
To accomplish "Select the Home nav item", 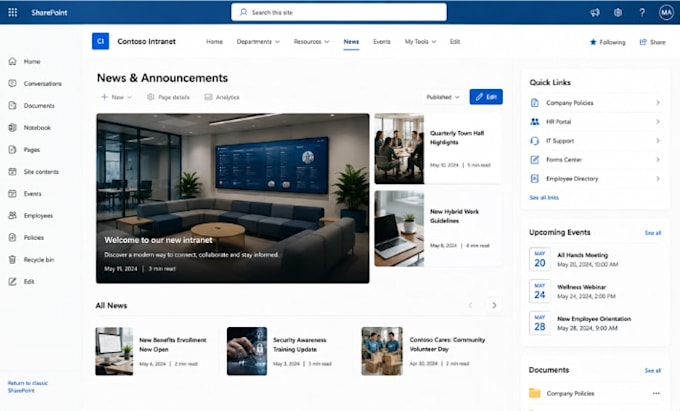I will [x=214, y=42].
